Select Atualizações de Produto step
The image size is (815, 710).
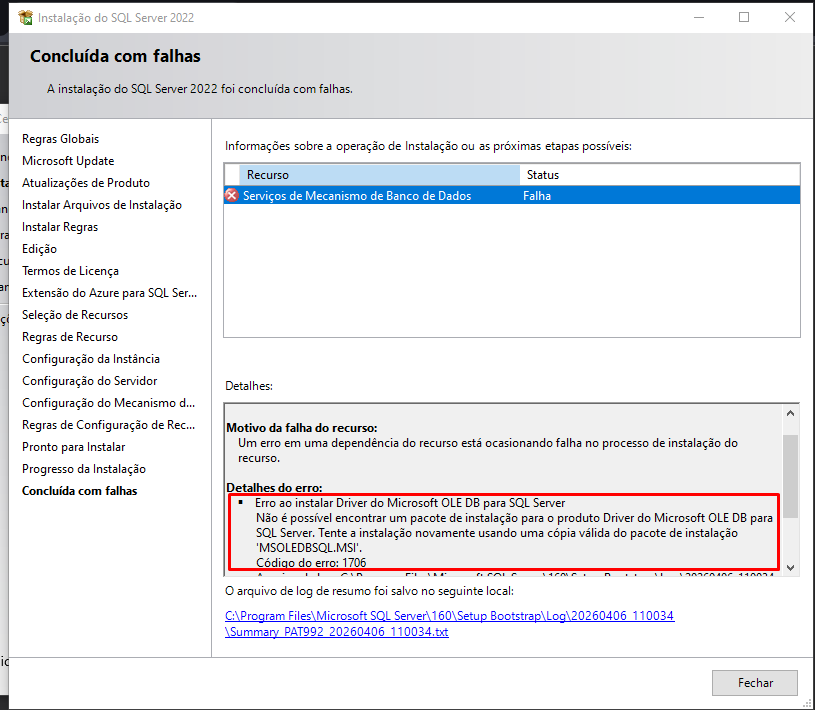(86, 182)
